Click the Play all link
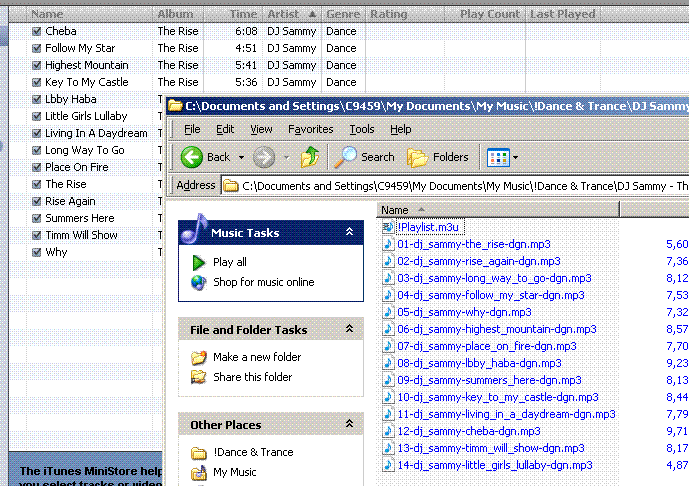Screen dimensions: 689x486 point(230,262)
